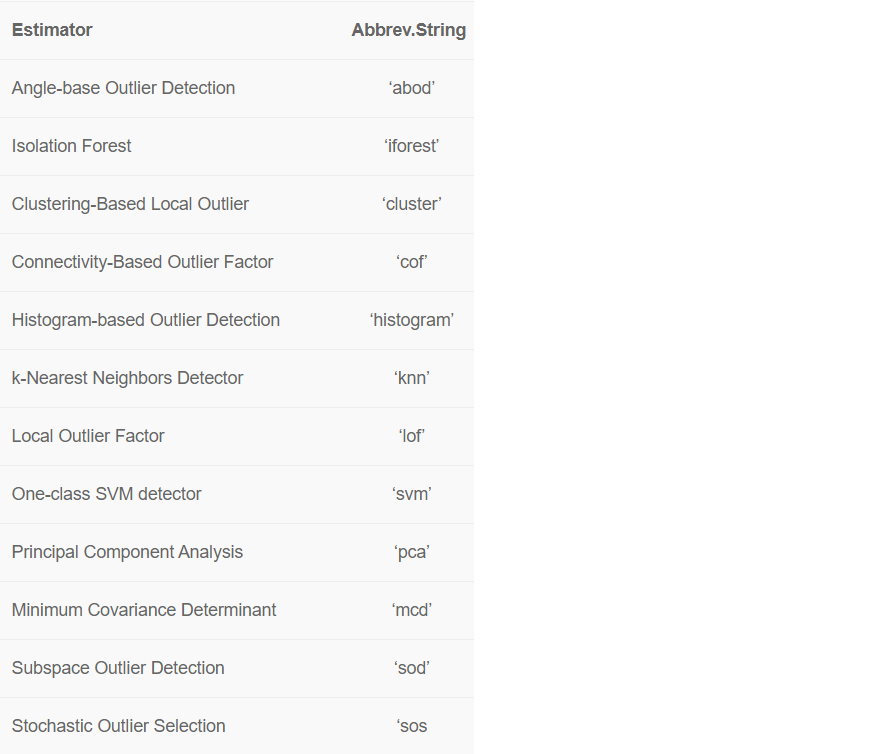Select Angle-base Outlier Detection row text
The width and height of the screenshot is (874, 754).
point(123,88)
